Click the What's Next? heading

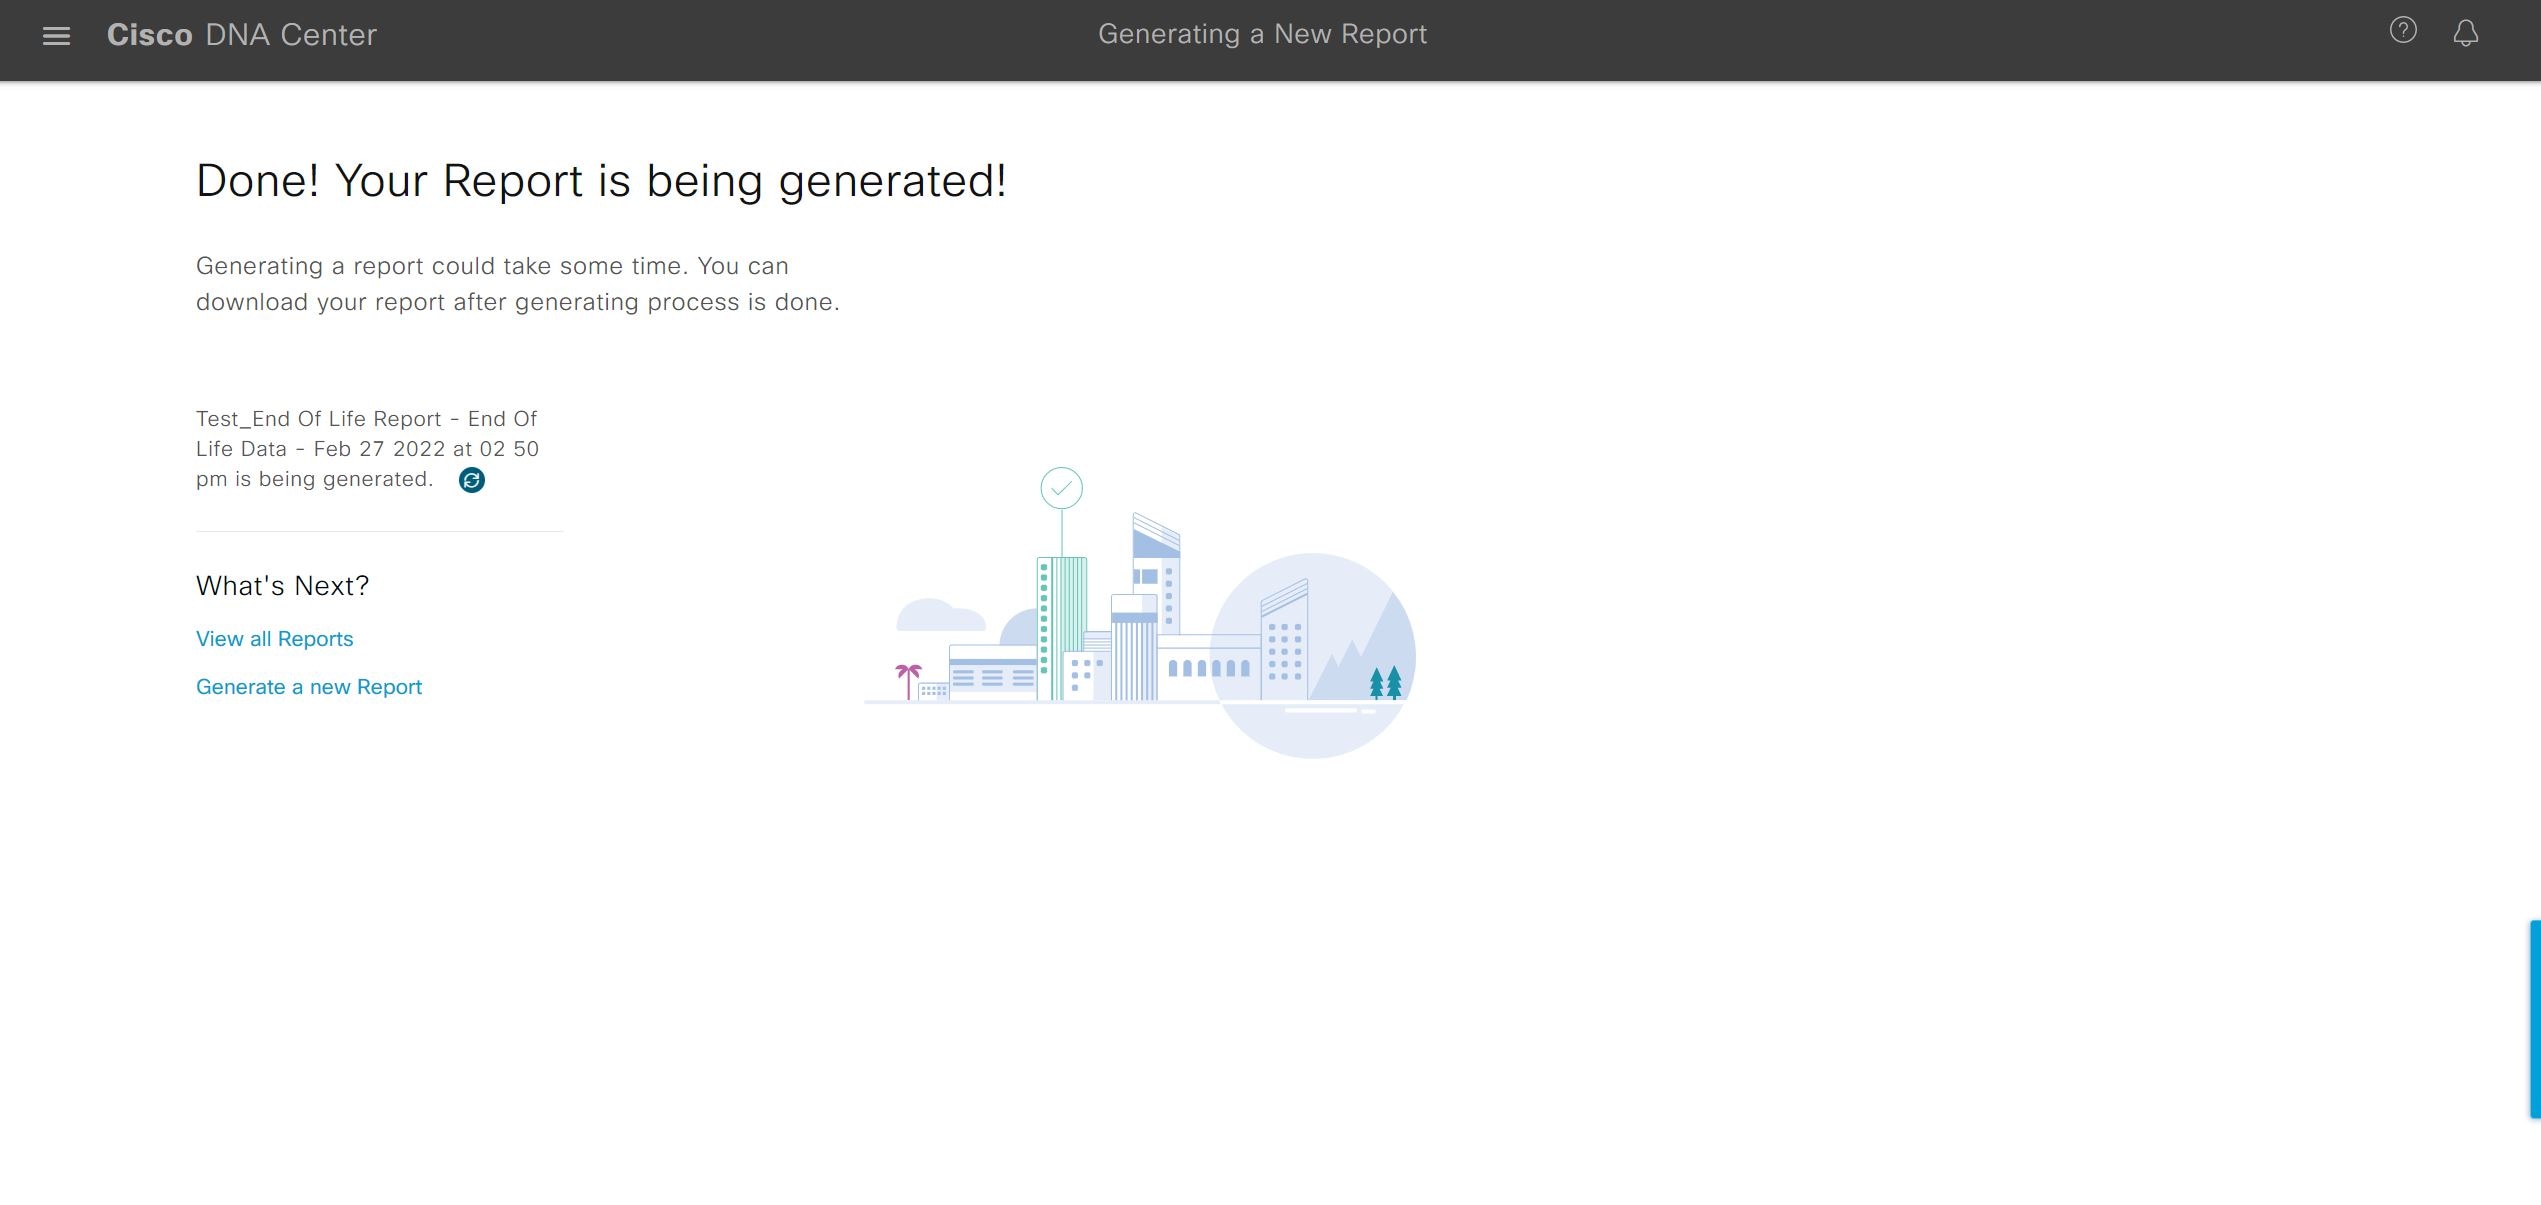point(282,586)
